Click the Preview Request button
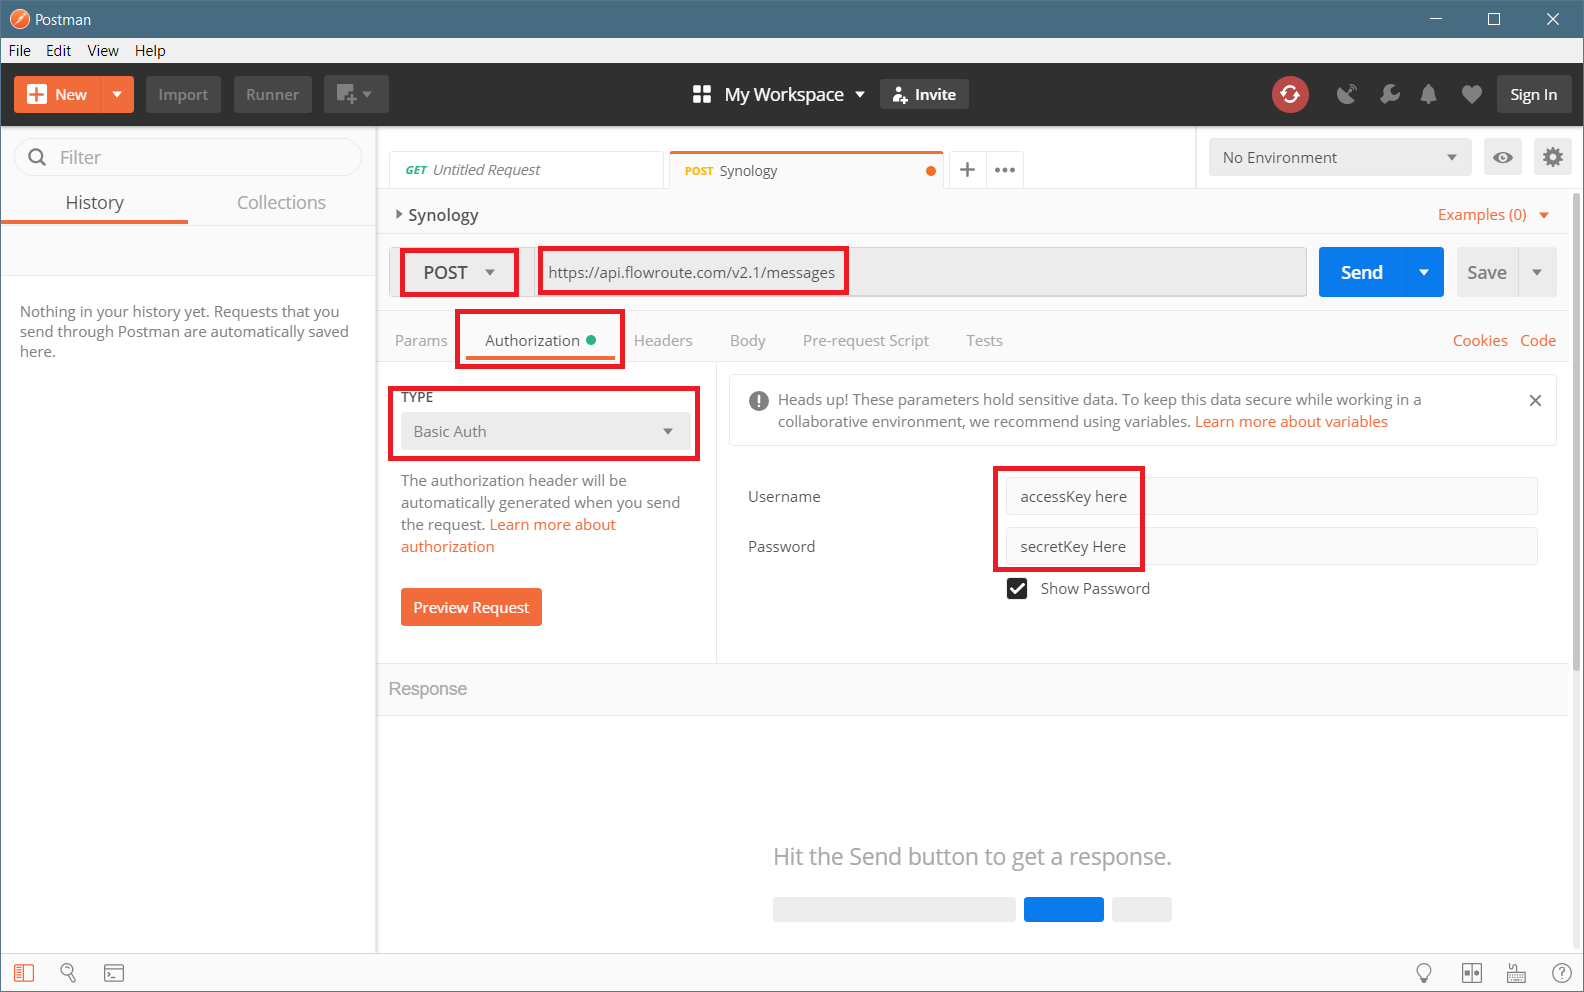Image resolution: width=1584 pixels, height=992 pixels. pos(471,607)
